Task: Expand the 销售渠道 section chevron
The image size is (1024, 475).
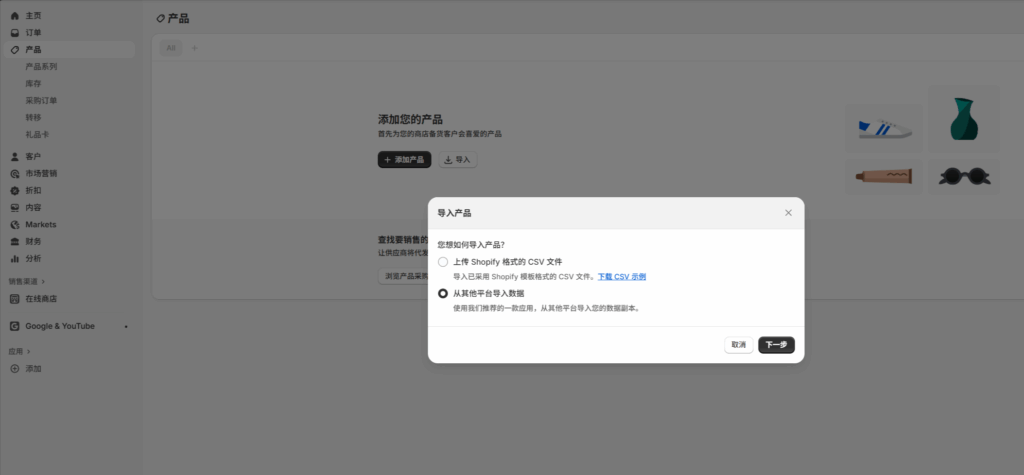Action: pyautogui.click(x=44, y=282)
